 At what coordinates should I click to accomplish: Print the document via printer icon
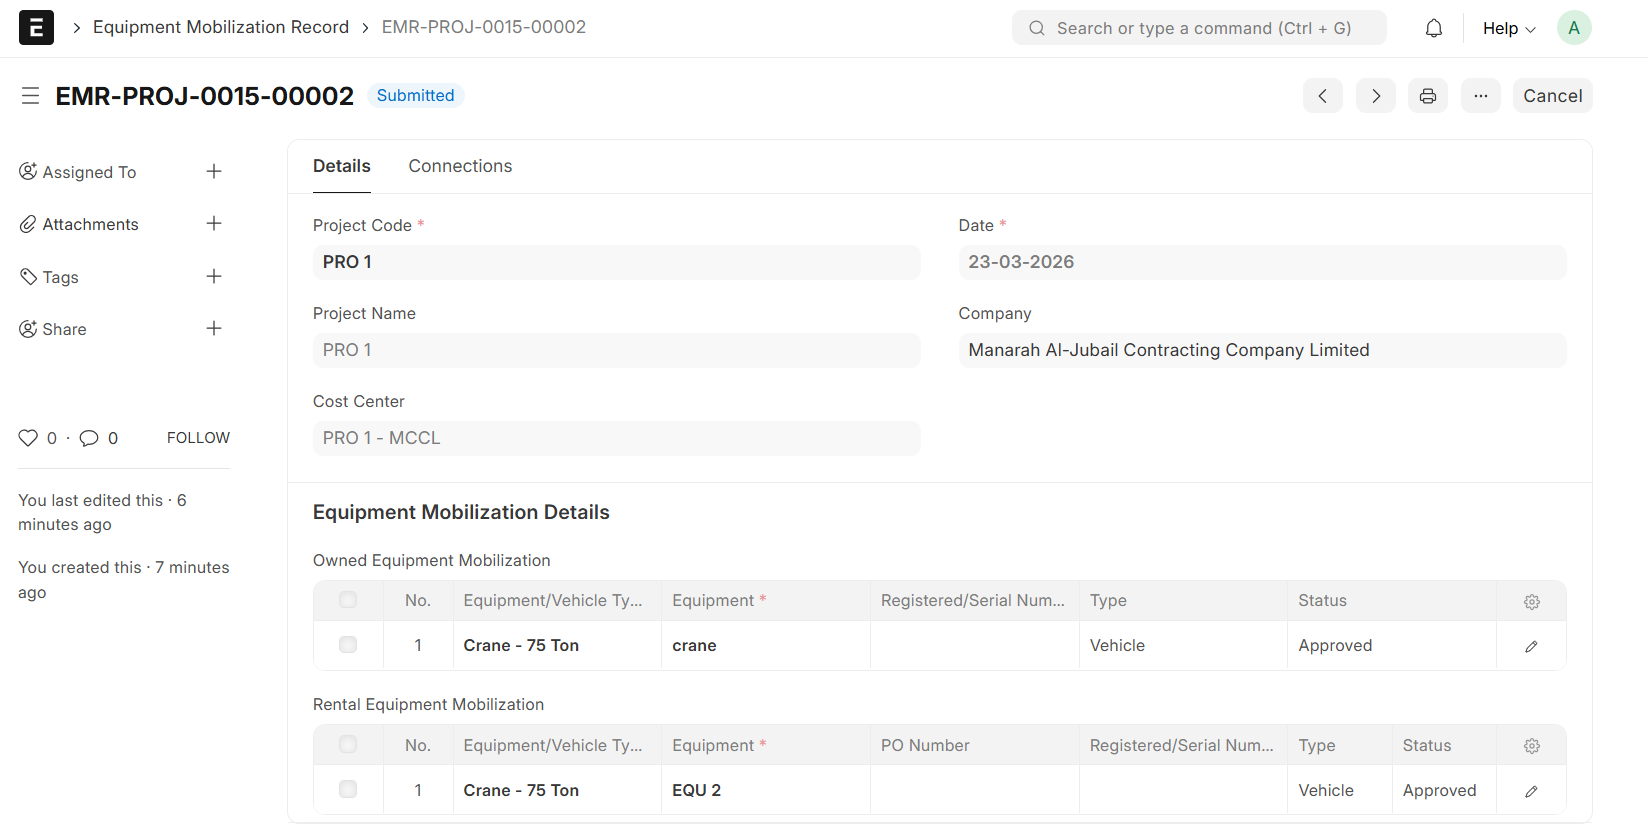coord(1427,96)
